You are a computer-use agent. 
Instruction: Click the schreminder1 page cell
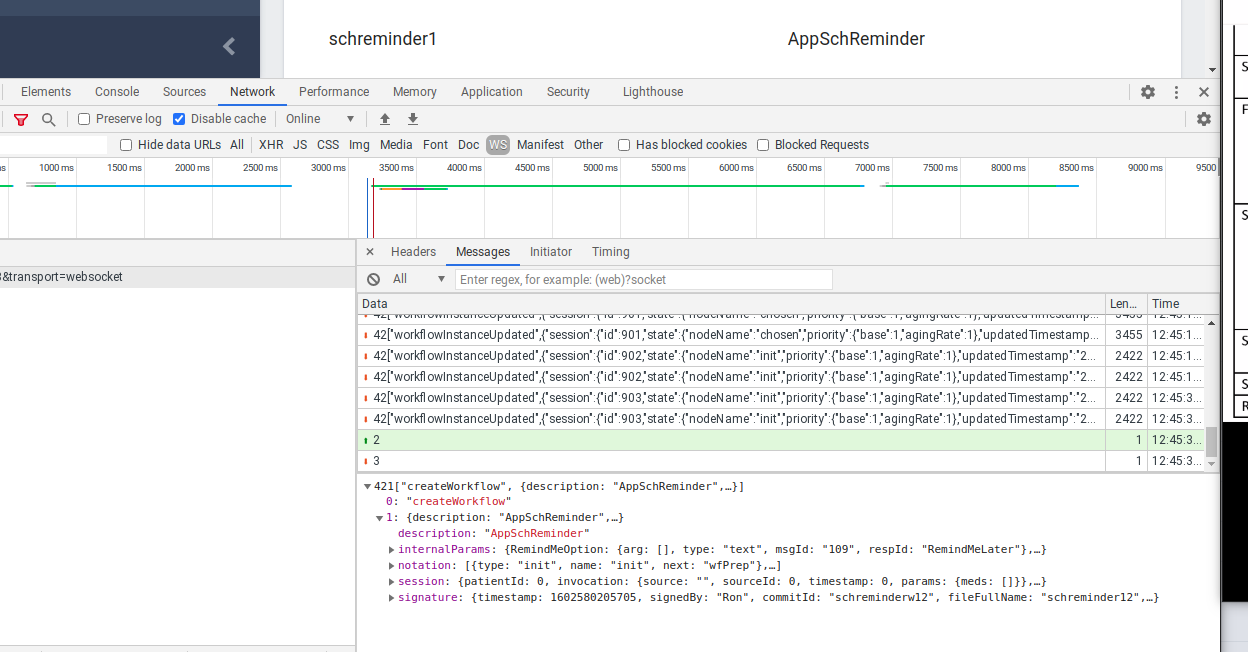(383, 39)
